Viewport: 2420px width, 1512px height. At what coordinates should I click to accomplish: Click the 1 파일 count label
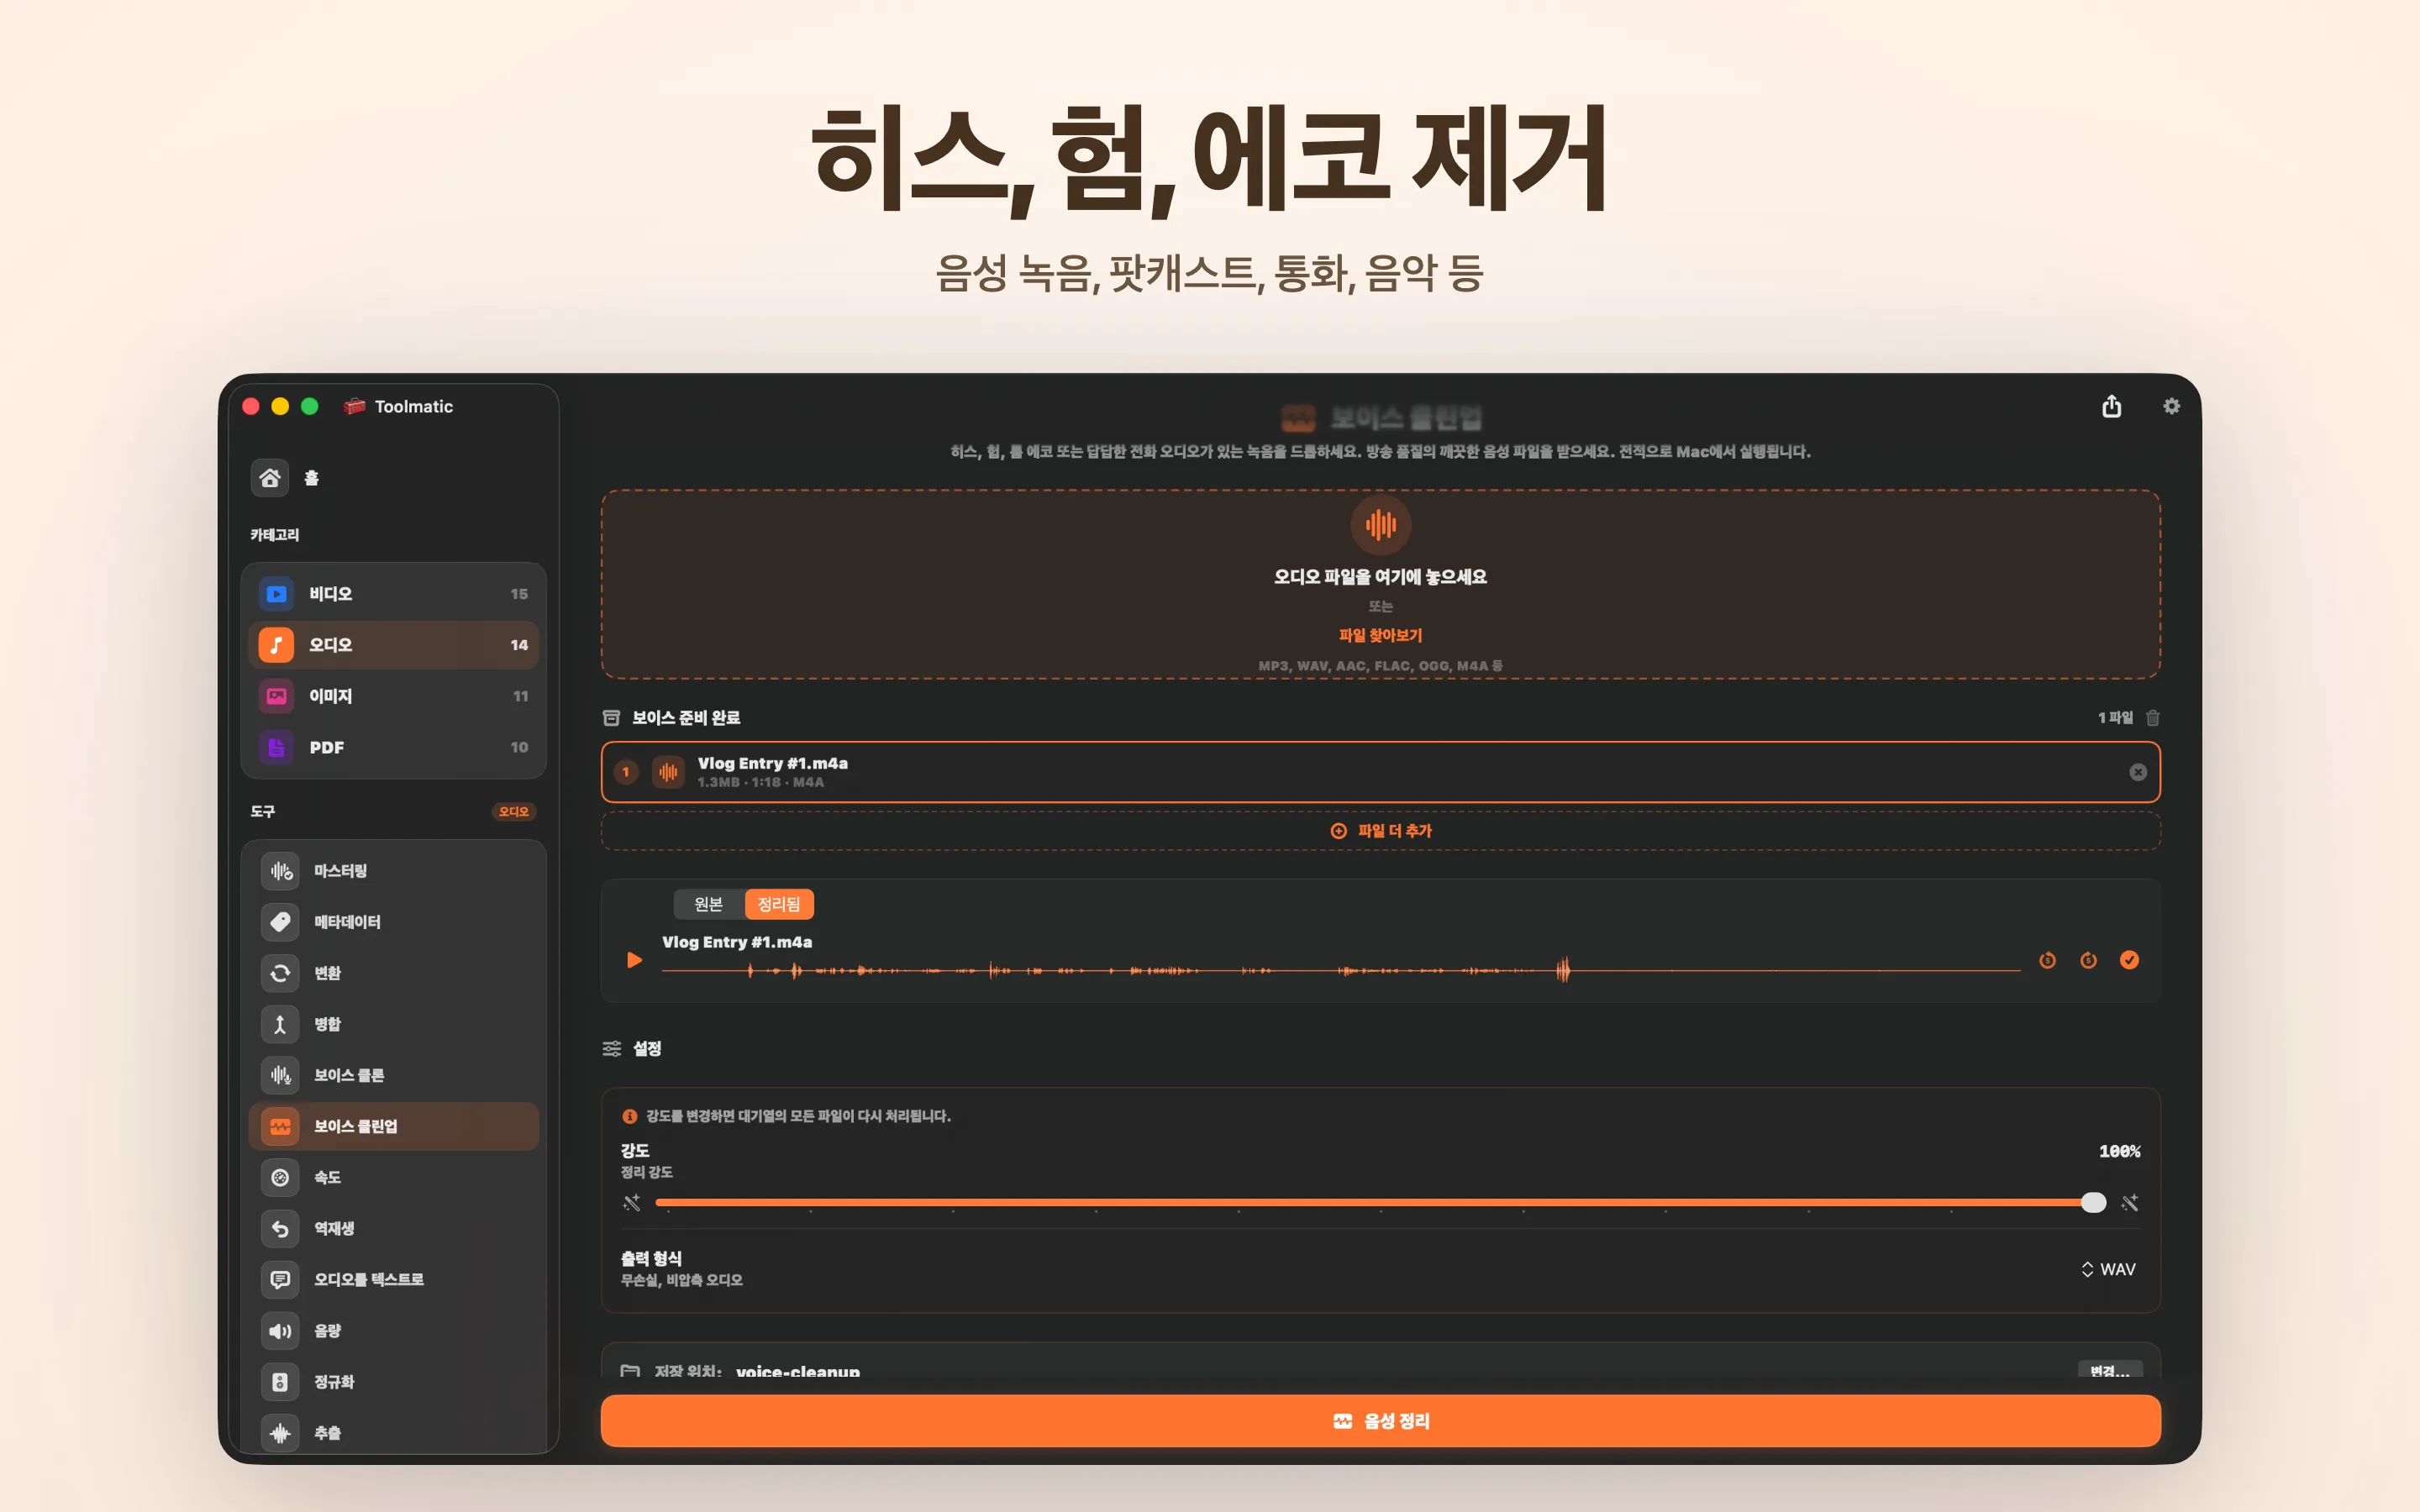(x=2115, y=718)
